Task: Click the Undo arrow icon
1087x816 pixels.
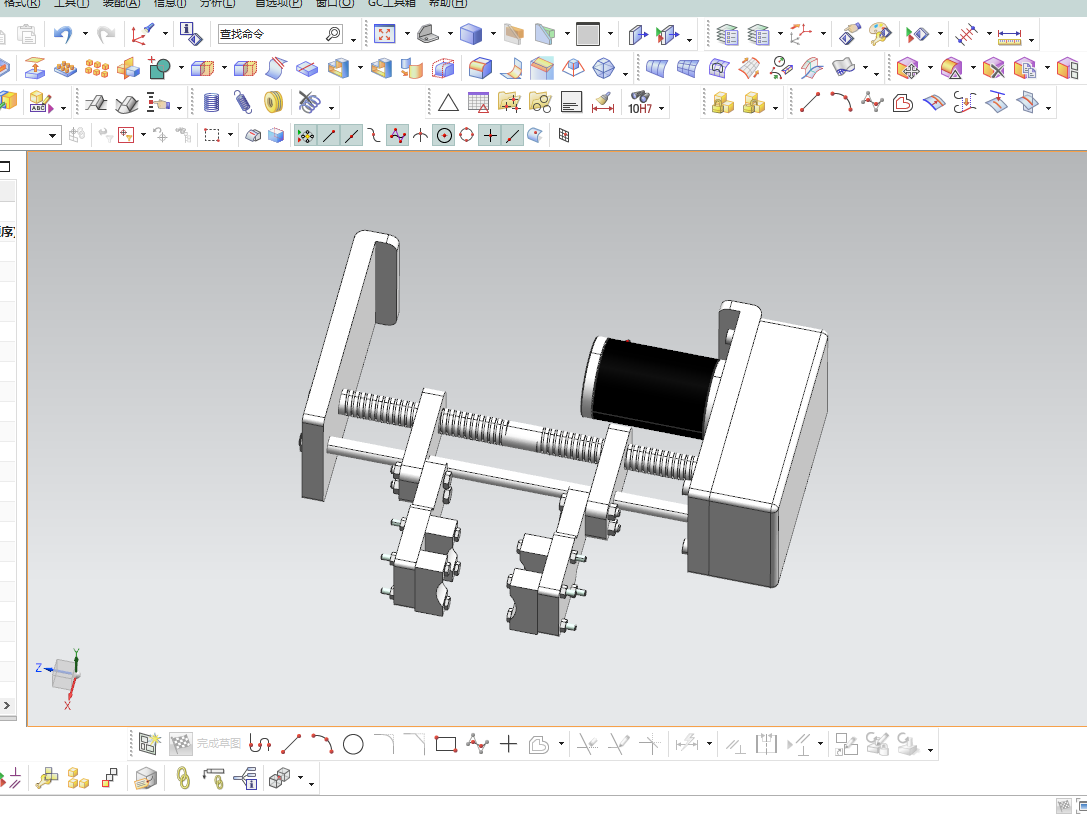Action: (x=63, y=34)
